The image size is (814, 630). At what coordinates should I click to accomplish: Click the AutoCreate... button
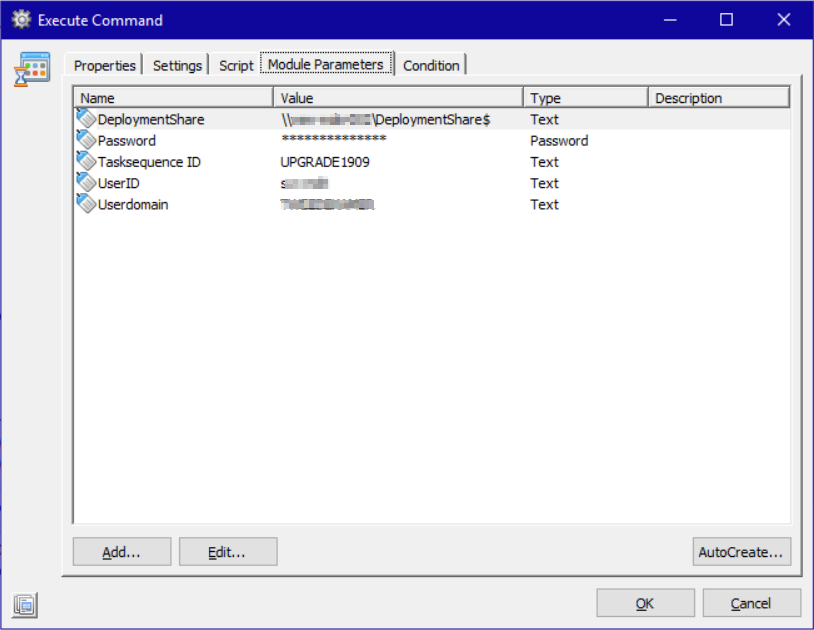pyautogui.click(x=742, y=551)
